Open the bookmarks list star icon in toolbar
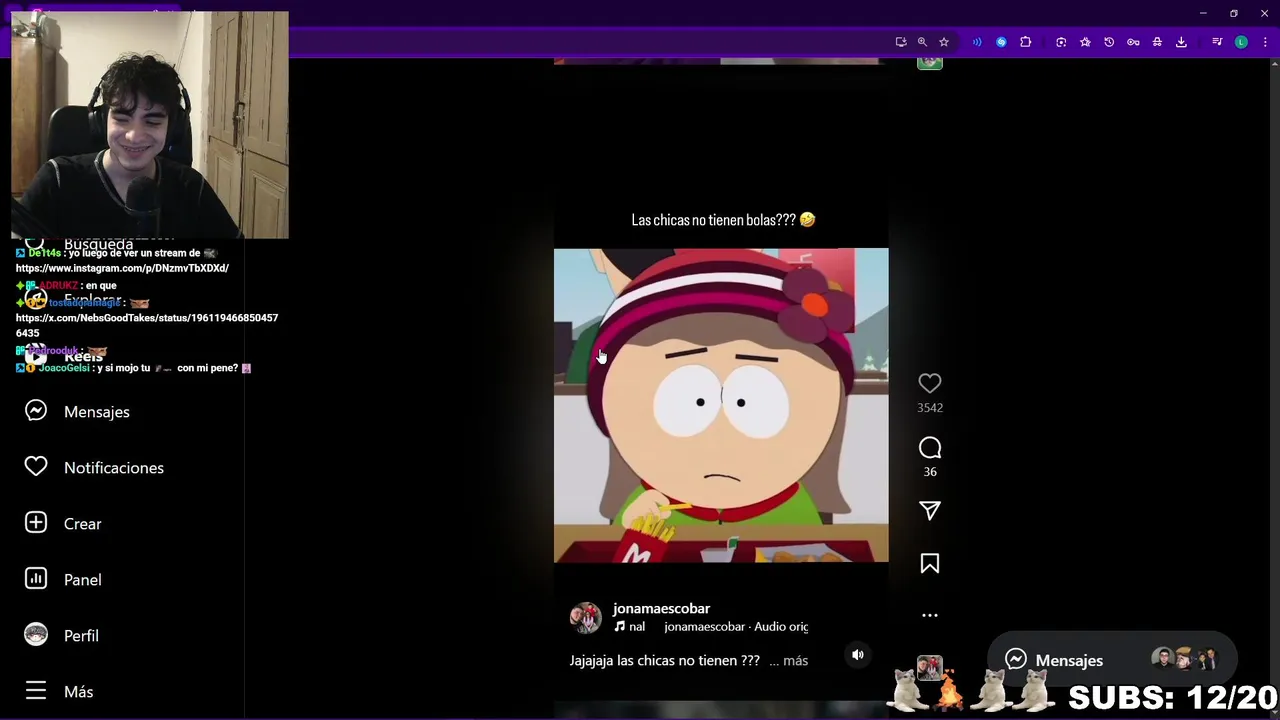This screenshot has width=1280, height=720. click(x=1085, y=42)
